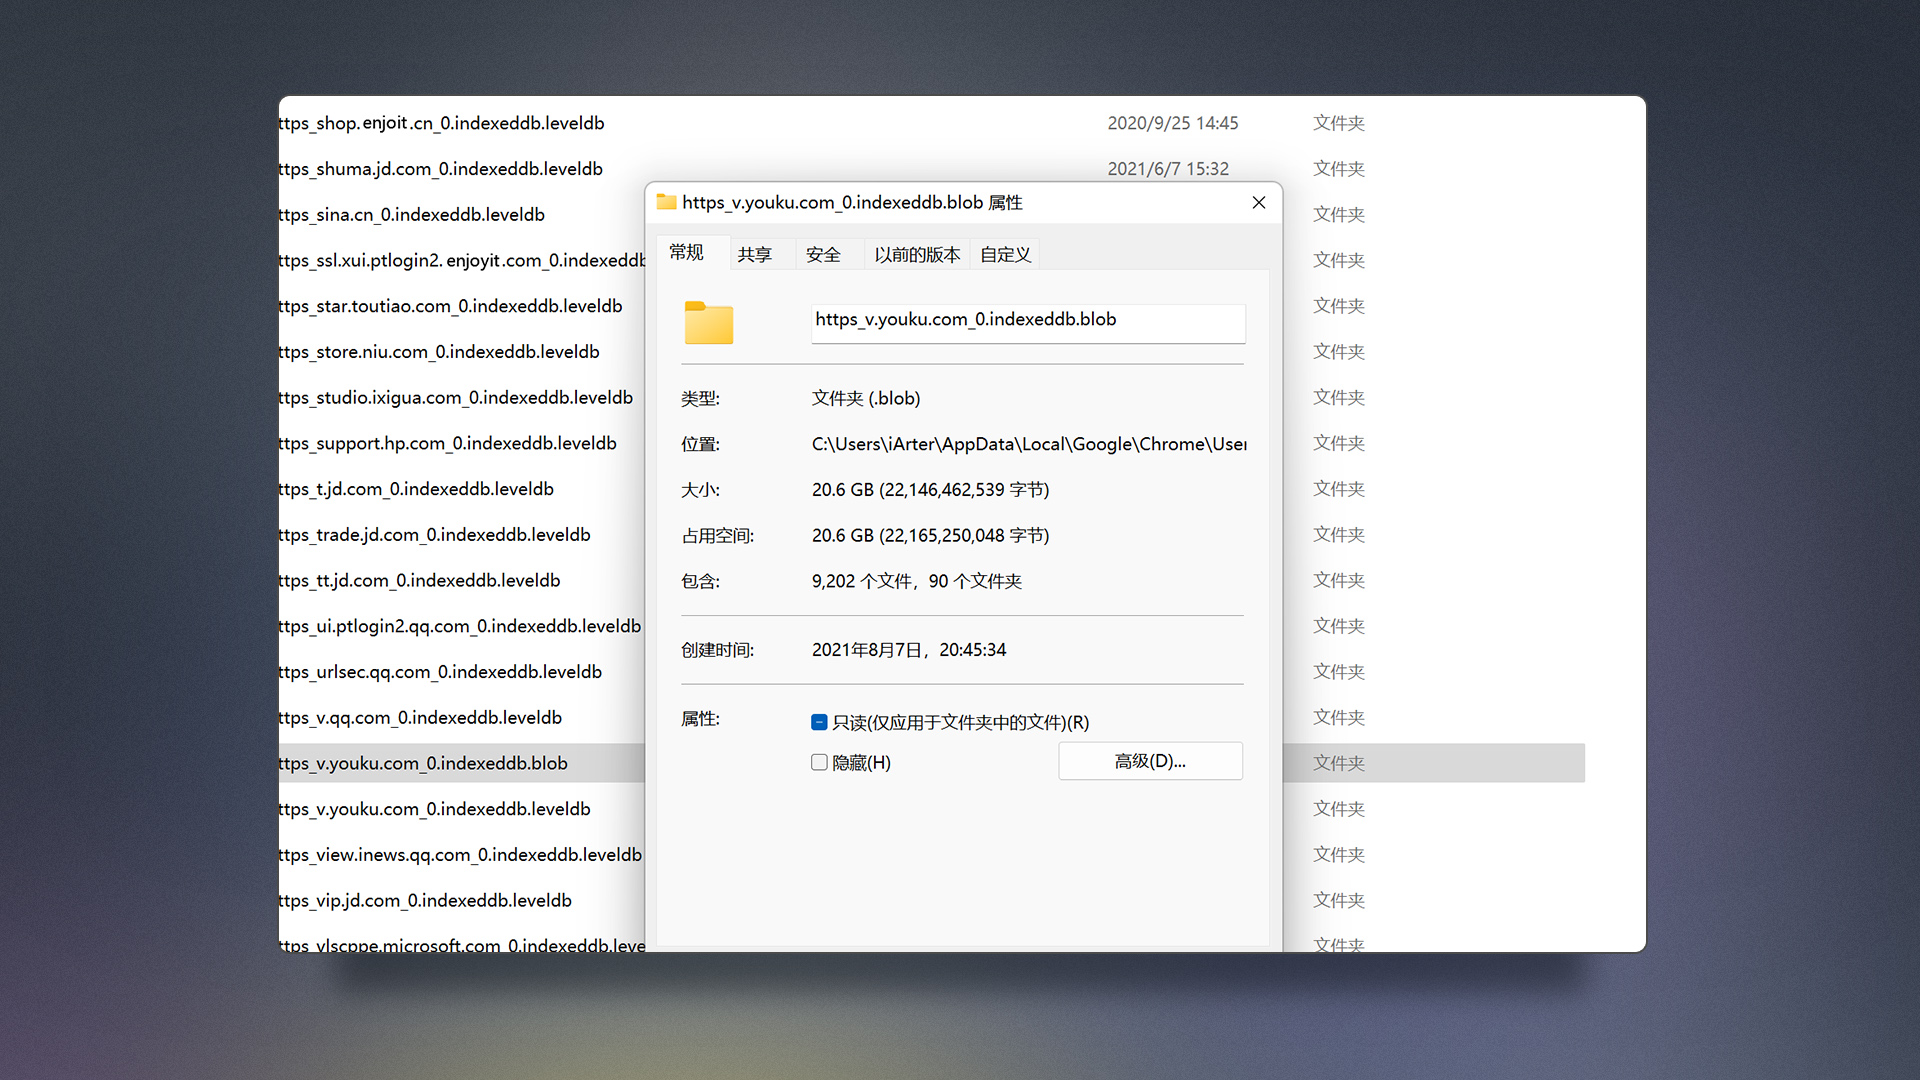Click the https_vip.jd.com folder item
Image resolution: width=1920 pixels, height=1080 pixels.
point(425,900)
